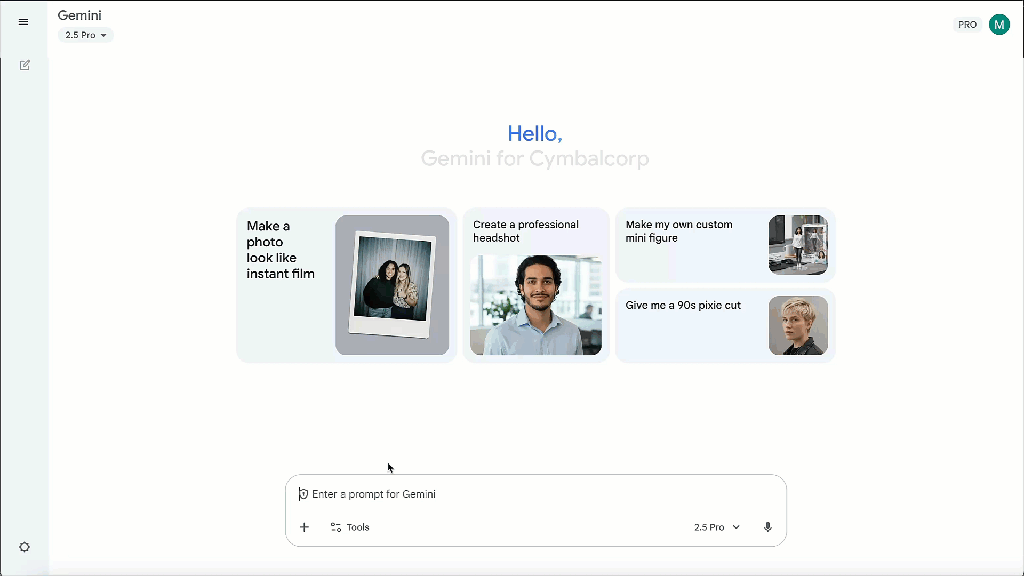Choose Create a professional headshot suggestion
The width and height of the screenshot is (1024, 576).
tap(536, 285)
